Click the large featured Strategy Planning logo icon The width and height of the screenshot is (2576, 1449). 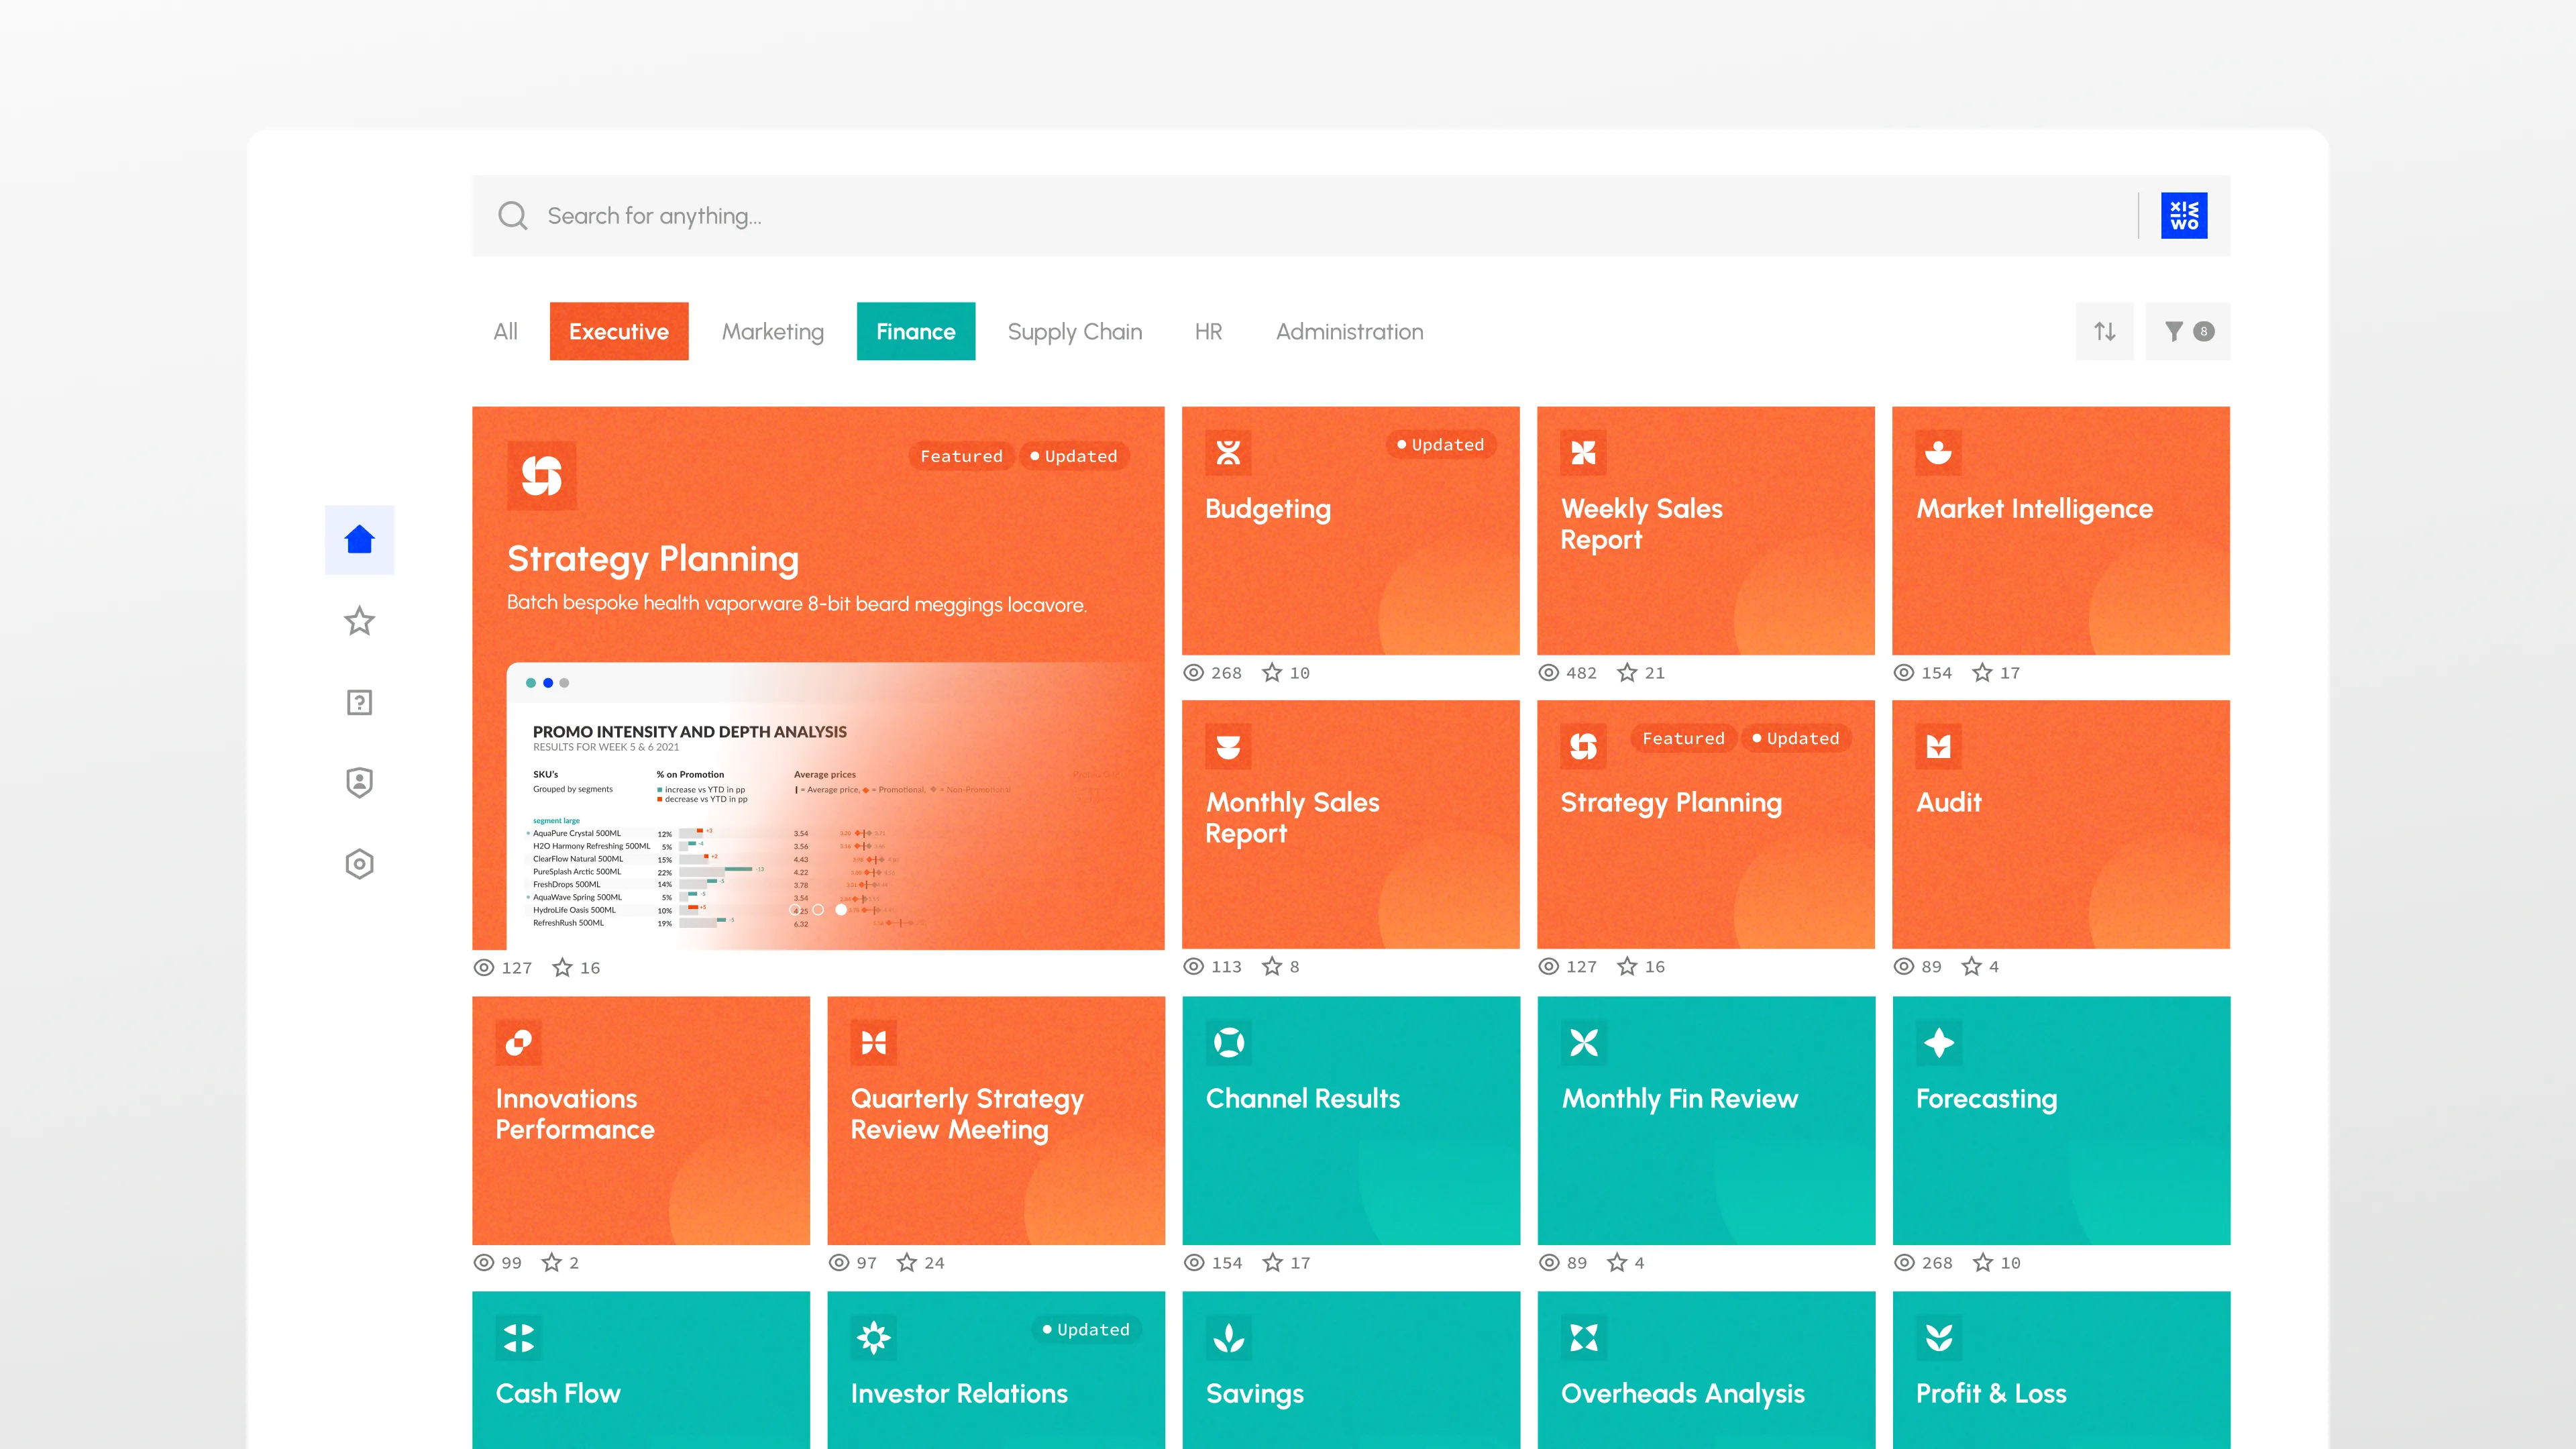click(541, 476)
